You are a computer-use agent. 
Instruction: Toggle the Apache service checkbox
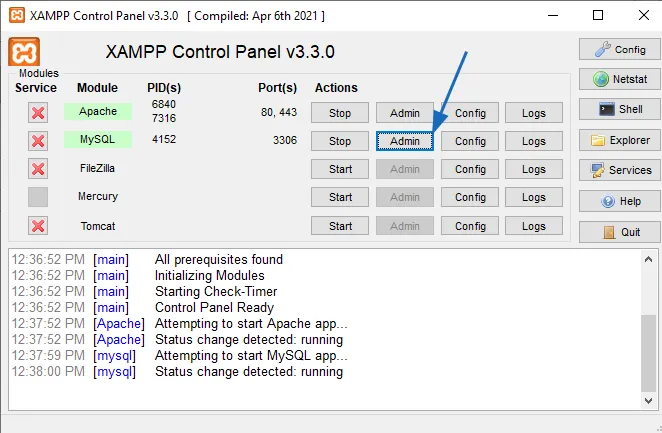click(x=38, y=113)
